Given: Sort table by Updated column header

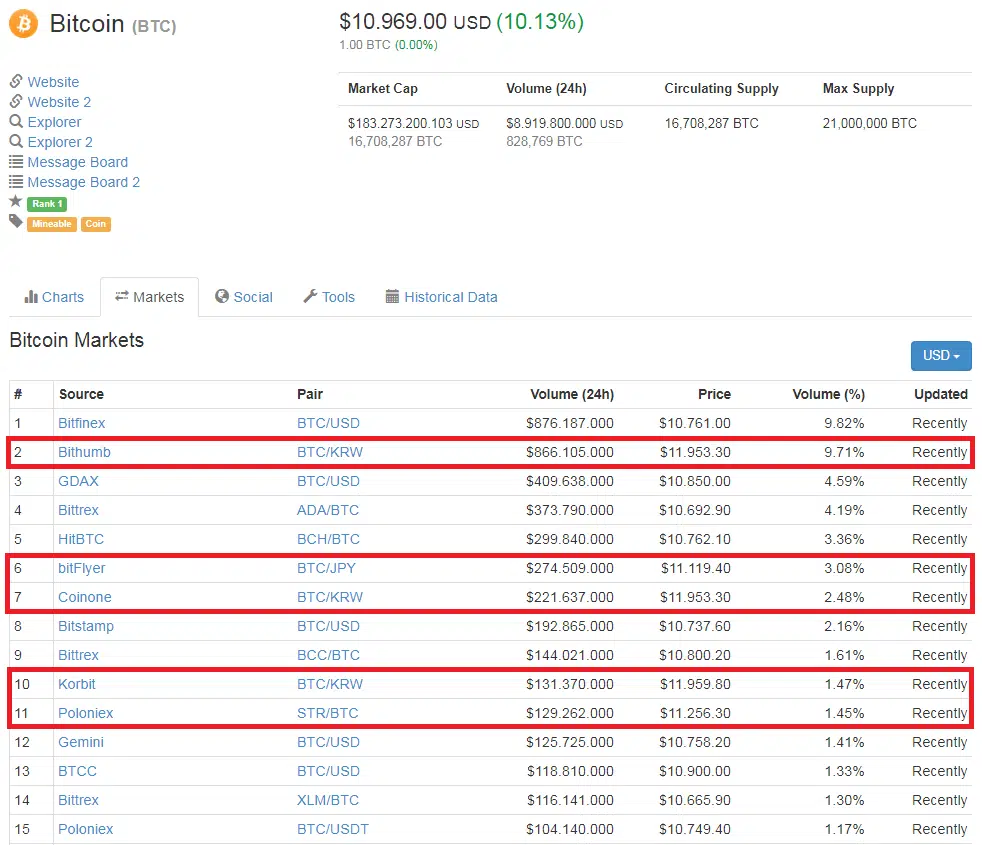Looking at the screenshot, I should (941, 394).
